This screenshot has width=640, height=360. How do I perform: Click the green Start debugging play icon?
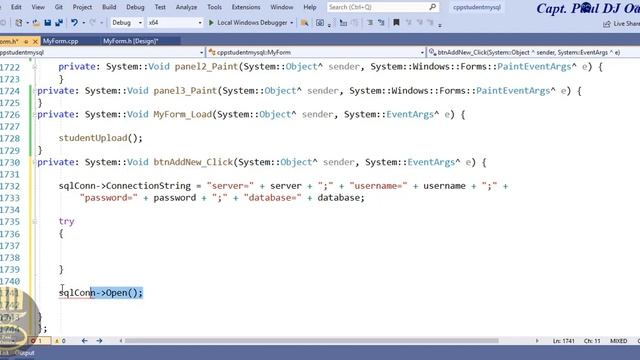click(x=211, y=23)
